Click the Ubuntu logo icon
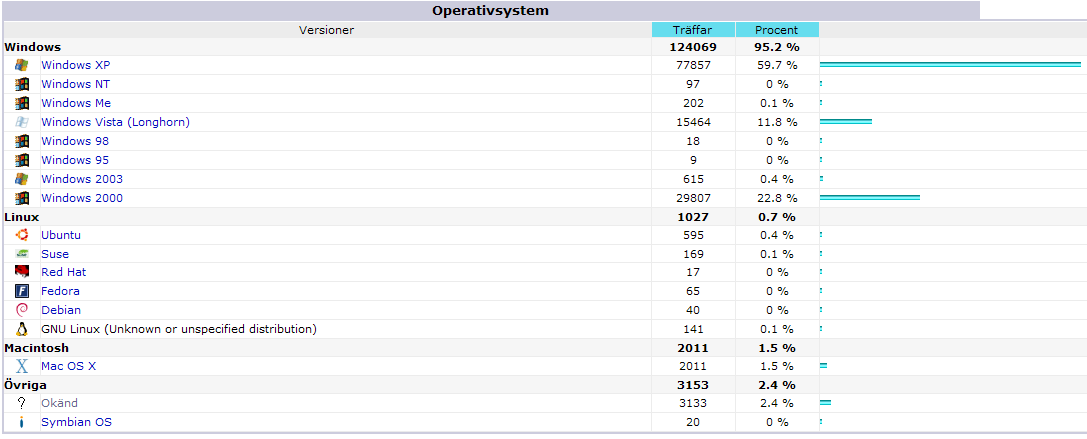 pyautogui.click(x=21, y=235)
